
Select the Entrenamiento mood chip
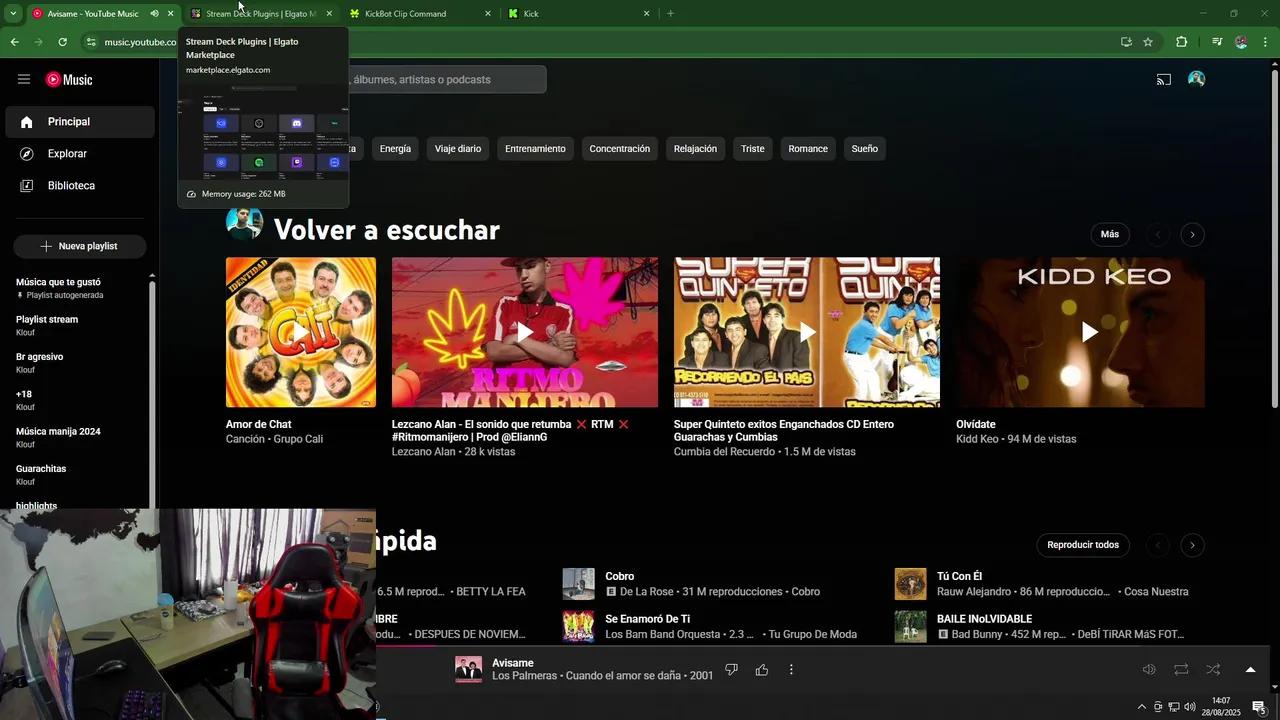pyautogui.click(x=535, y=149)
